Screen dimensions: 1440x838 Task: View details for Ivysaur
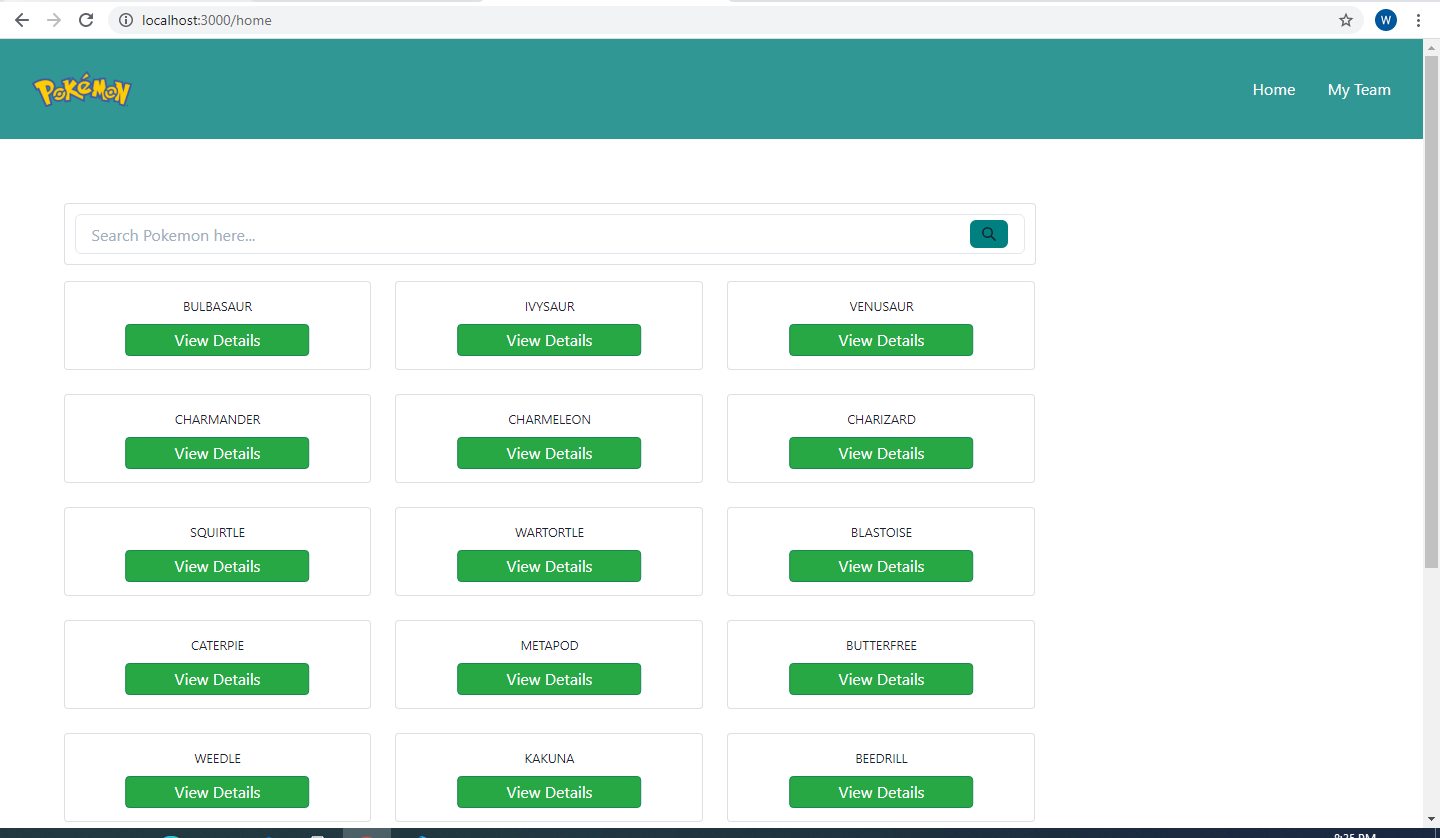(549, 340)
